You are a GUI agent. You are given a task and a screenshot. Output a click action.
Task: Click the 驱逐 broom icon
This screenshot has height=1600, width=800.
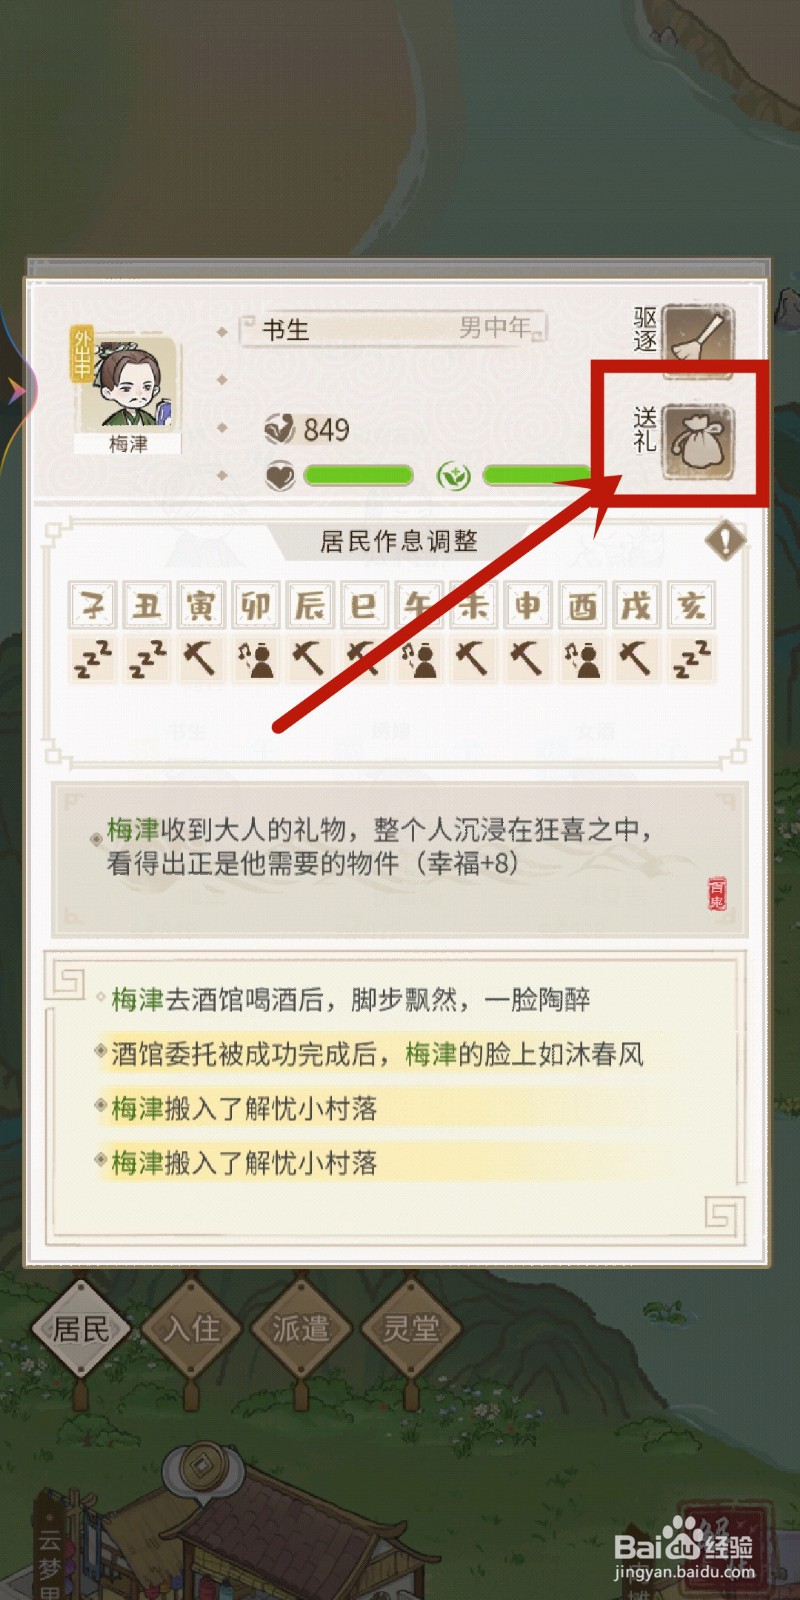click(698, 338)
